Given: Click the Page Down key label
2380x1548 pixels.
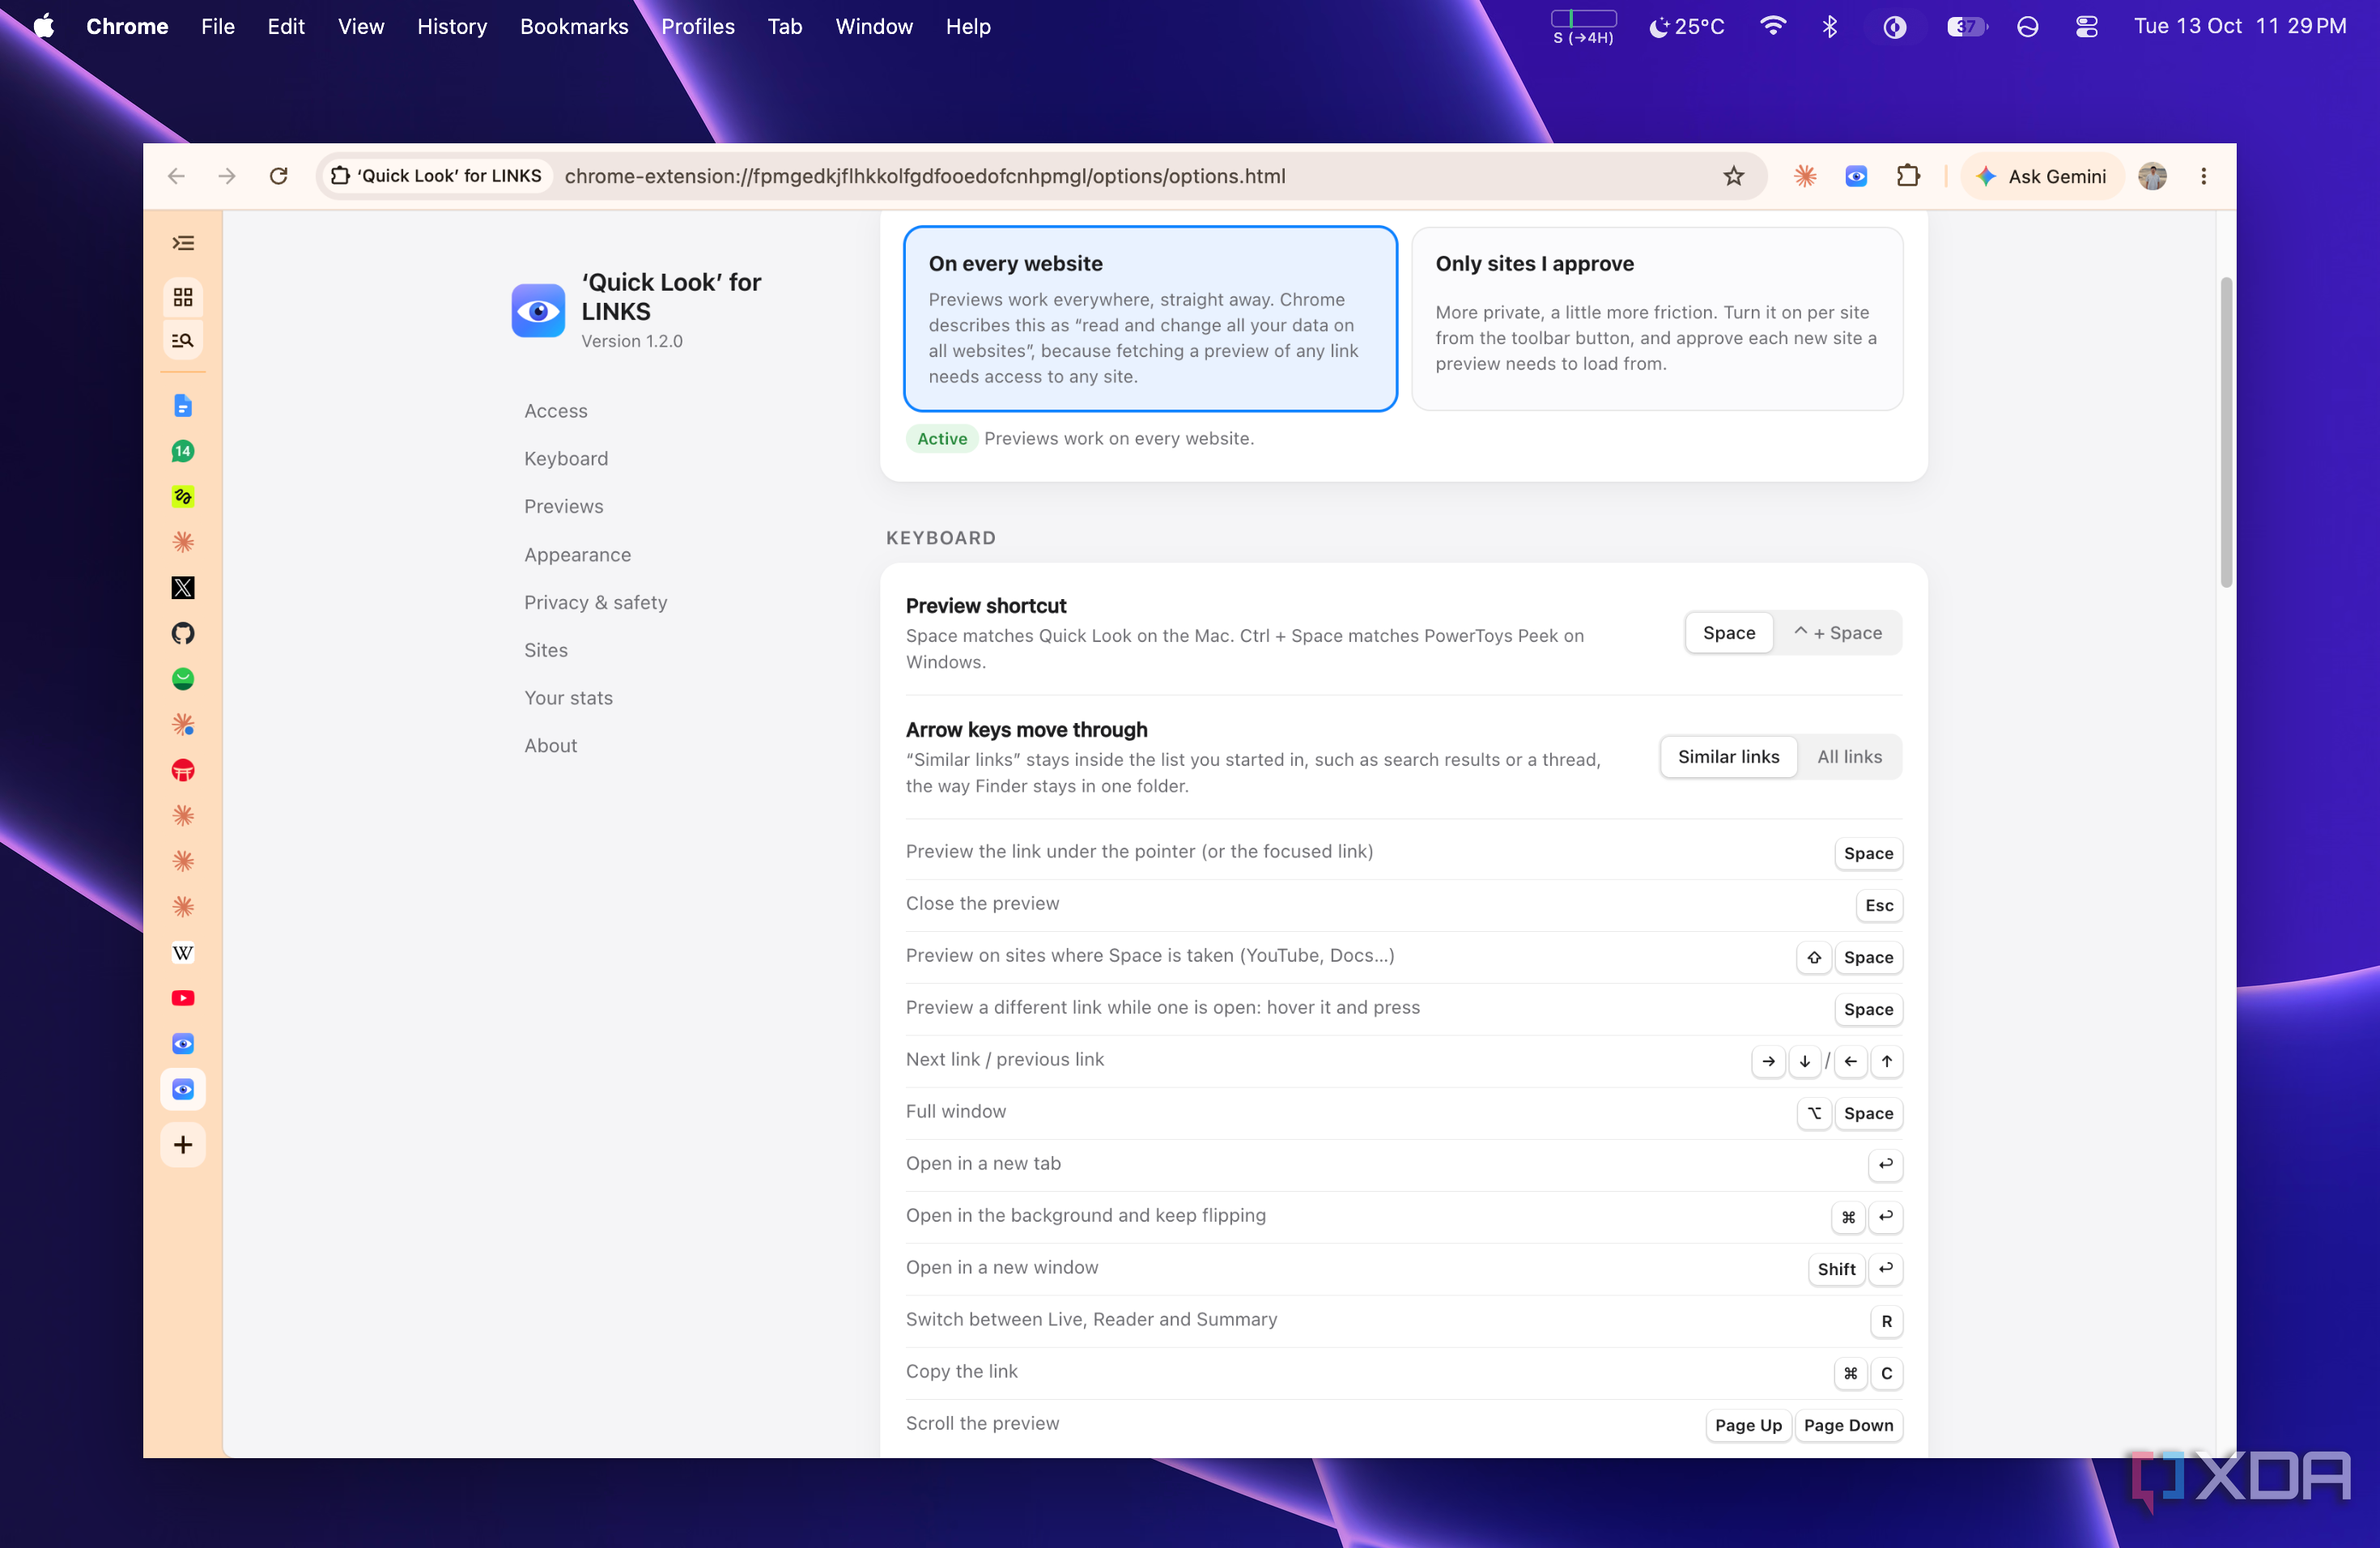Looking at the screenshot, I should tap(1848, 1425).
